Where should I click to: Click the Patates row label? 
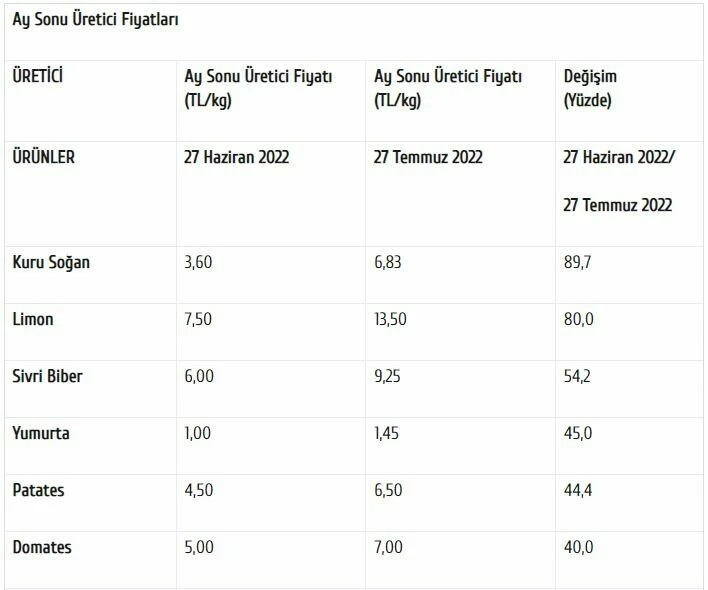[39, 491]
